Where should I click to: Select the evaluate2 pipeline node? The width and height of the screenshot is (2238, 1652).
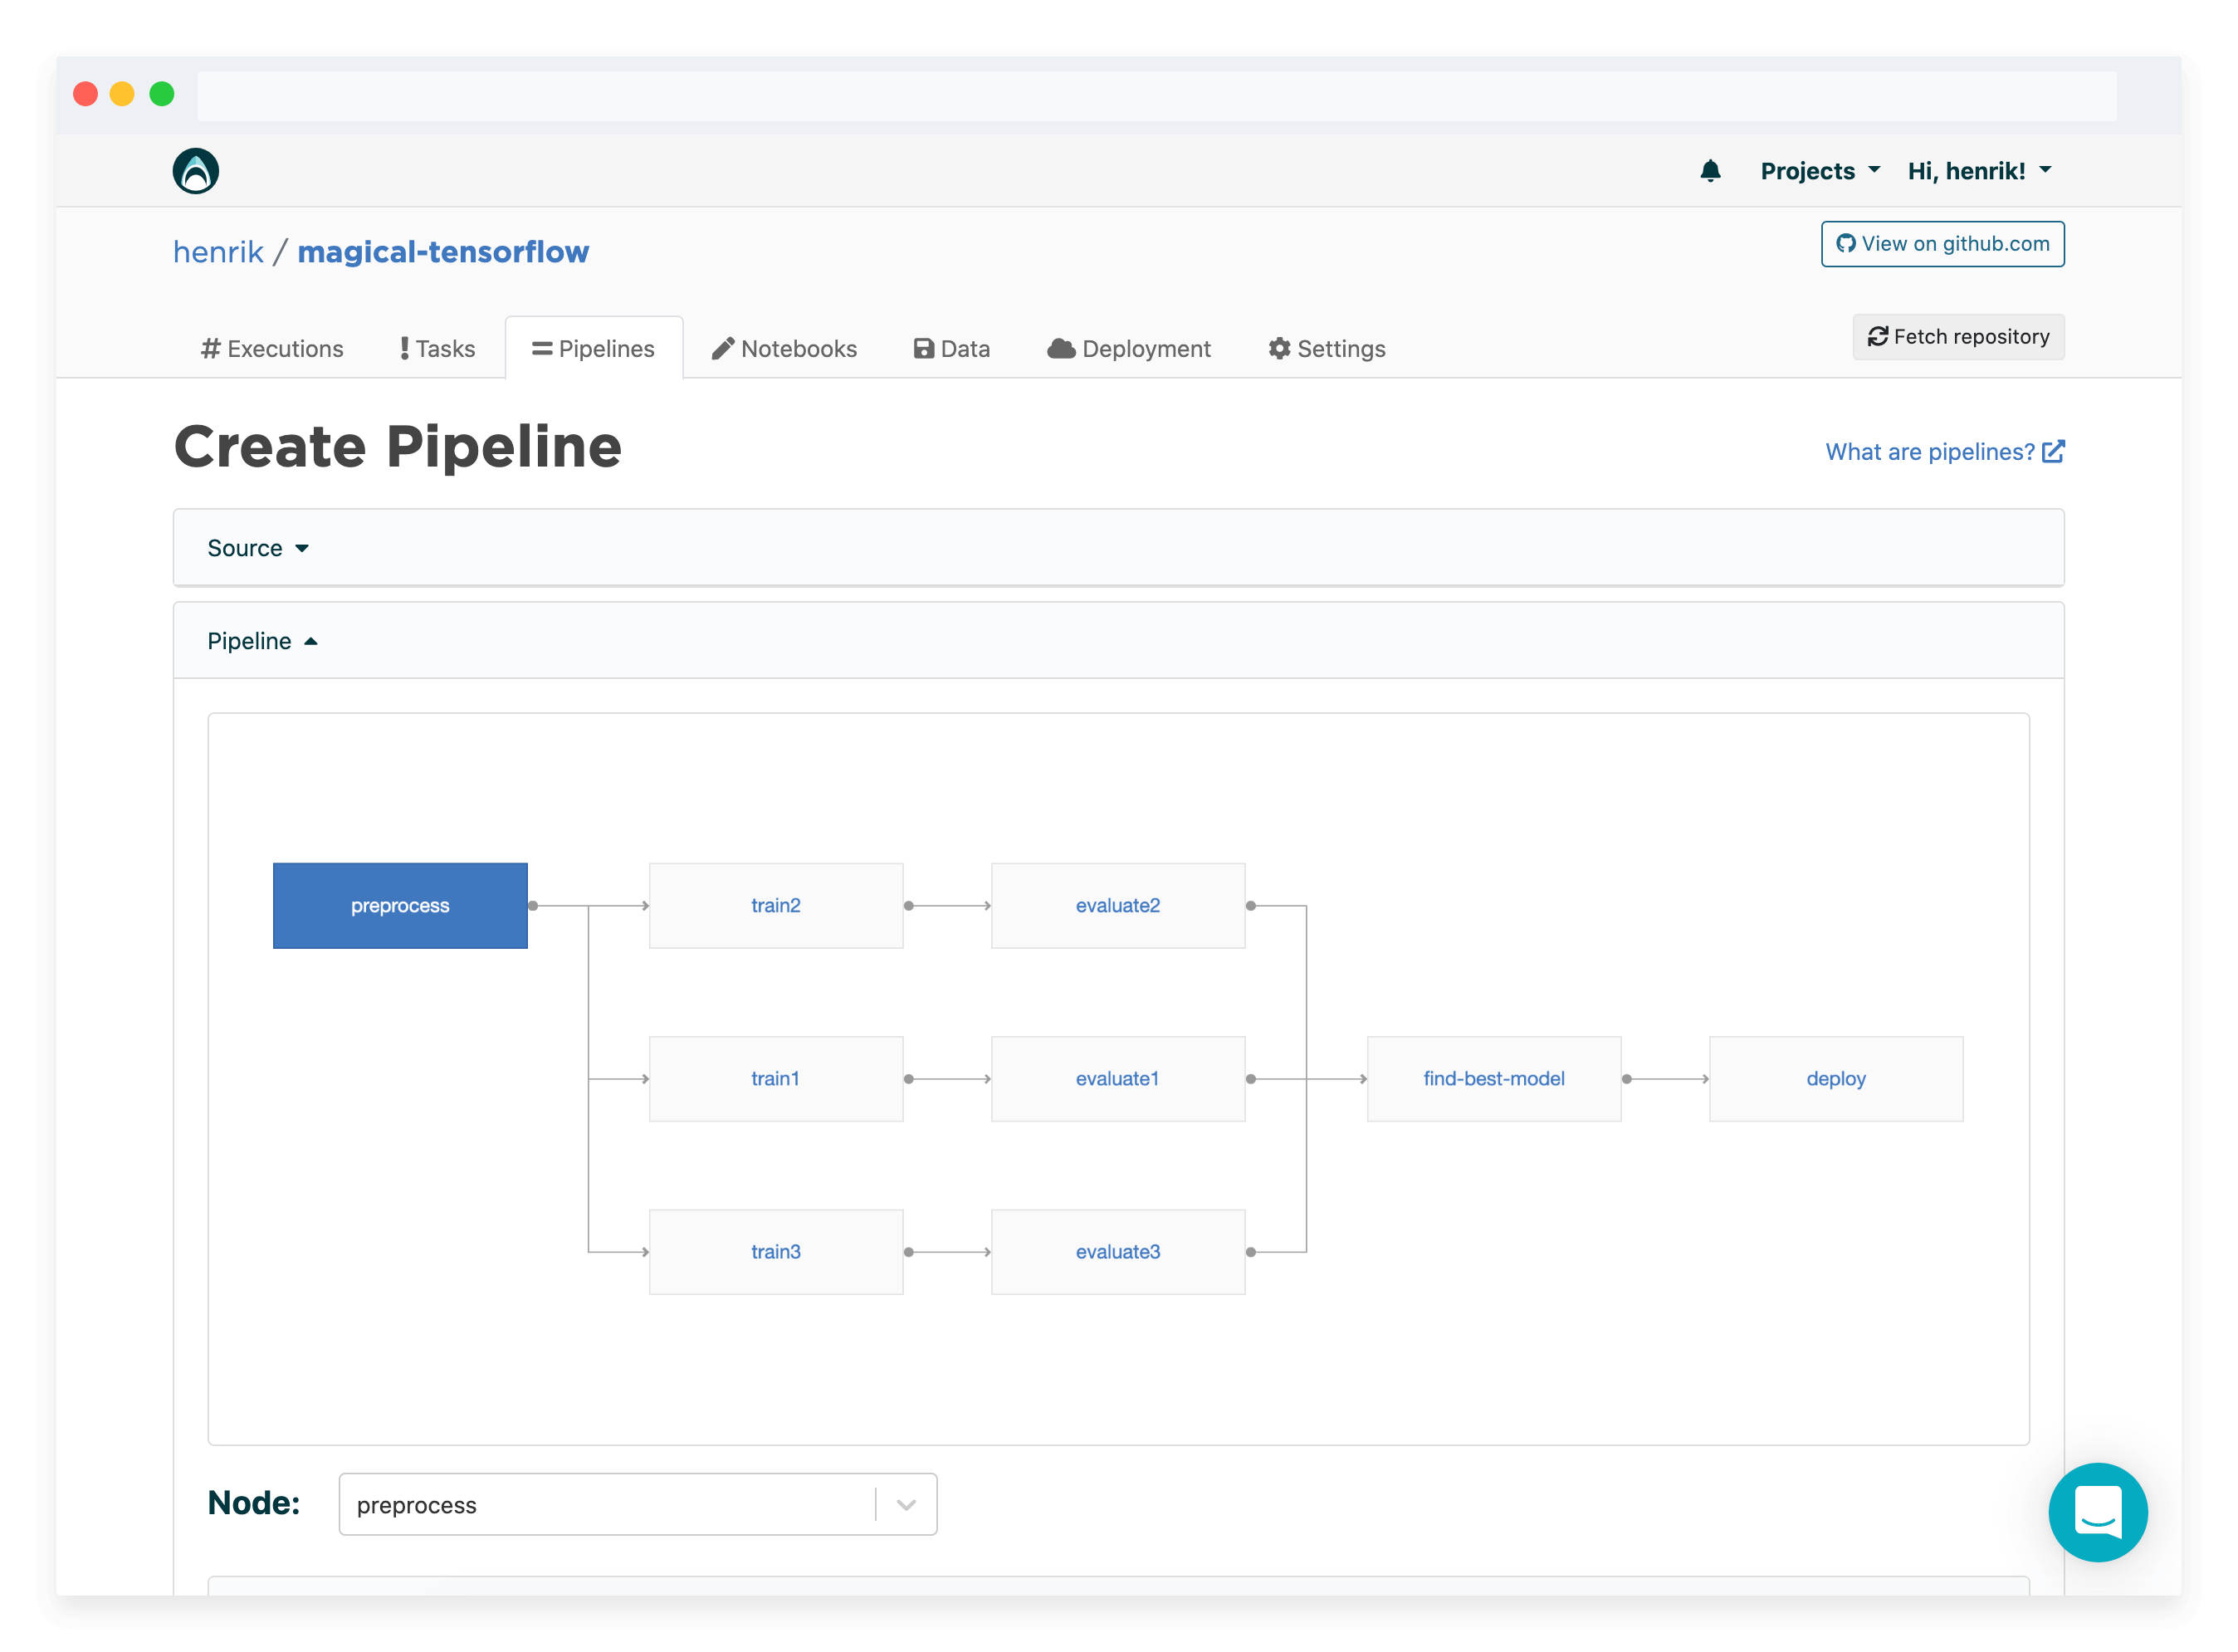(x=1119, y=905)
